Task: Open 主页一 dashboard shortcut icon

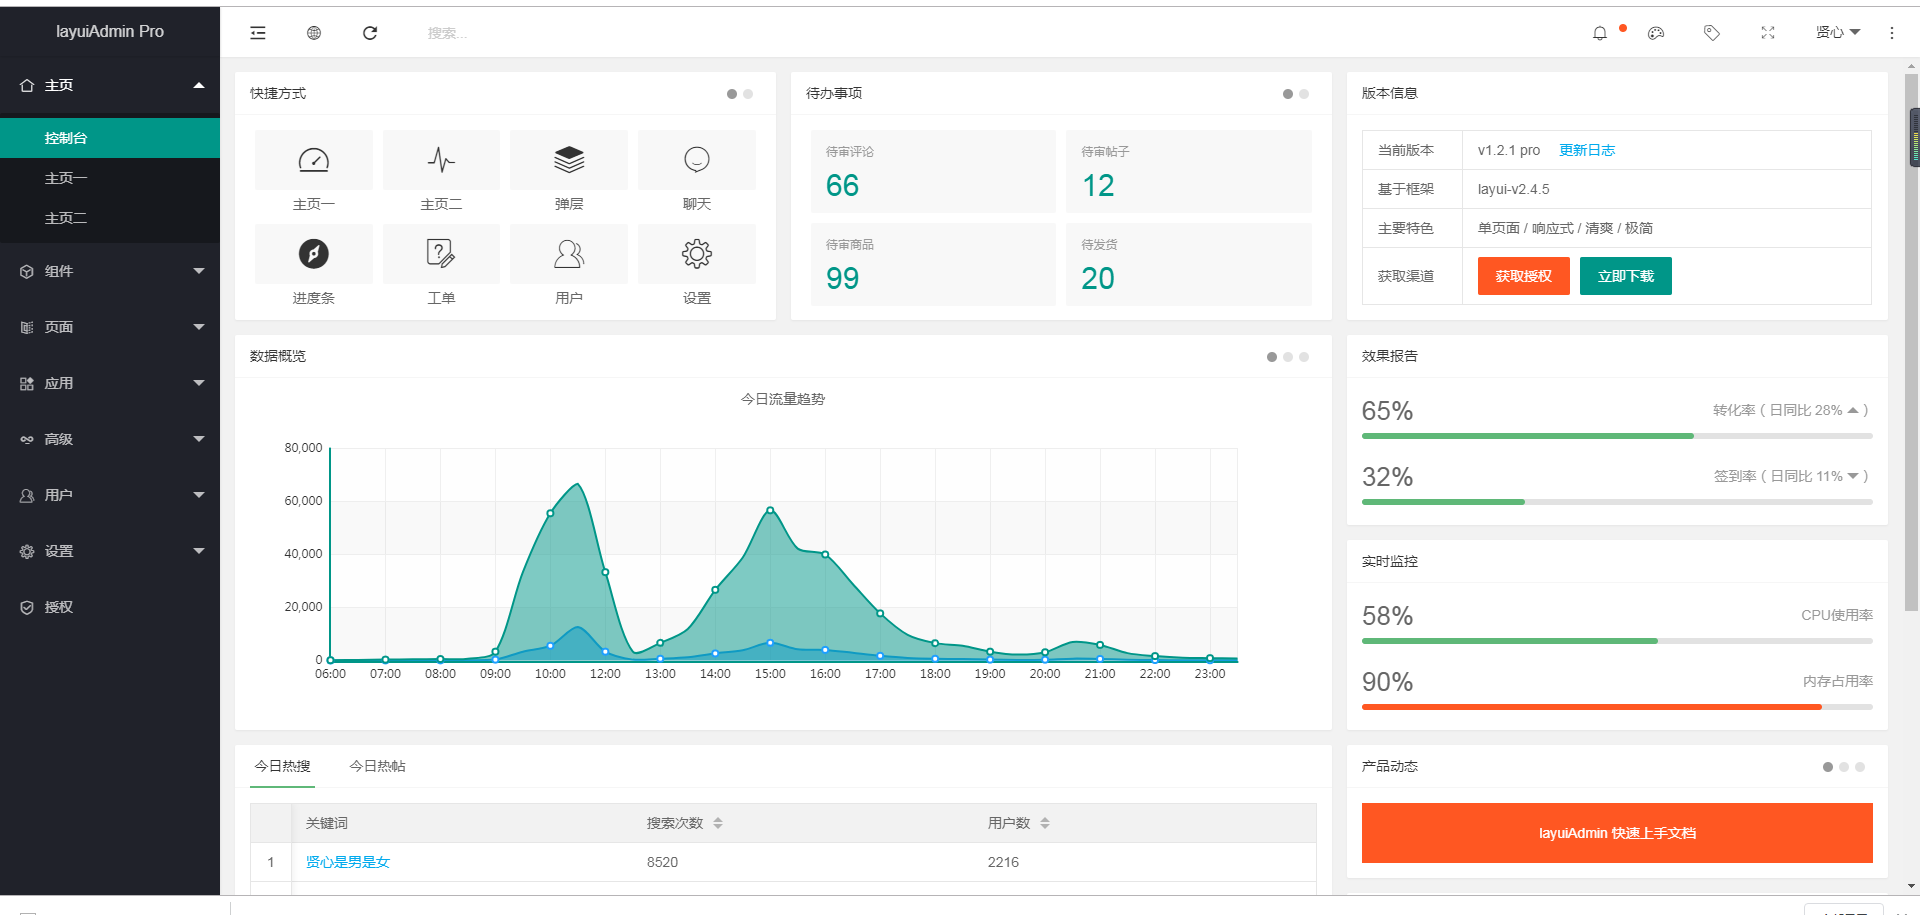Action: click(314, 160)
